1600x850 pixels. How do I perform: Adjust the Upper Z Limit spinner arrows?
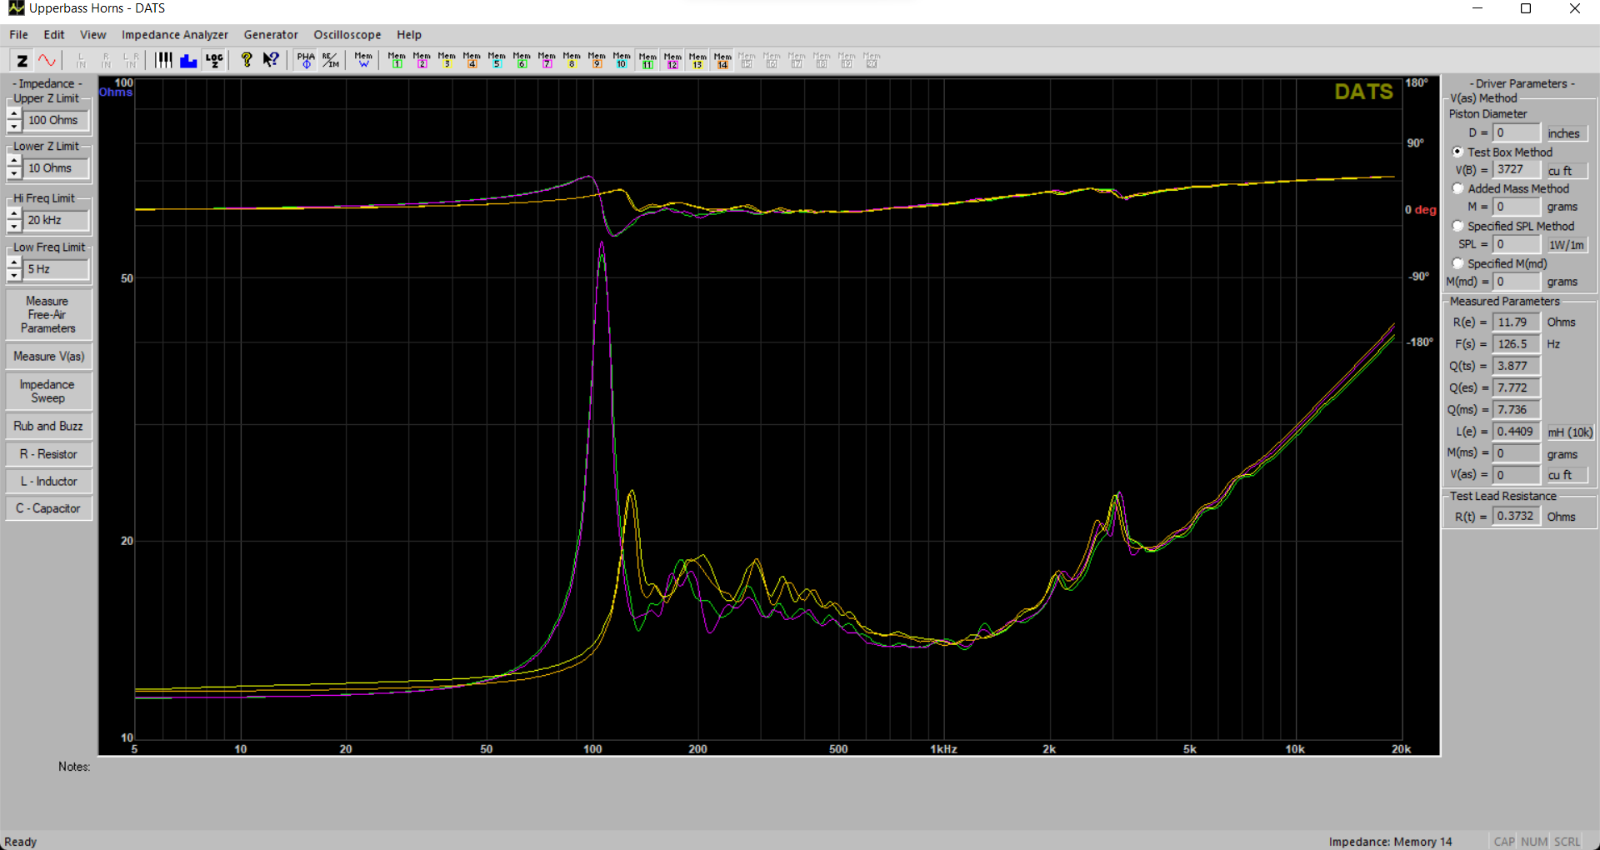pos(14,120)
